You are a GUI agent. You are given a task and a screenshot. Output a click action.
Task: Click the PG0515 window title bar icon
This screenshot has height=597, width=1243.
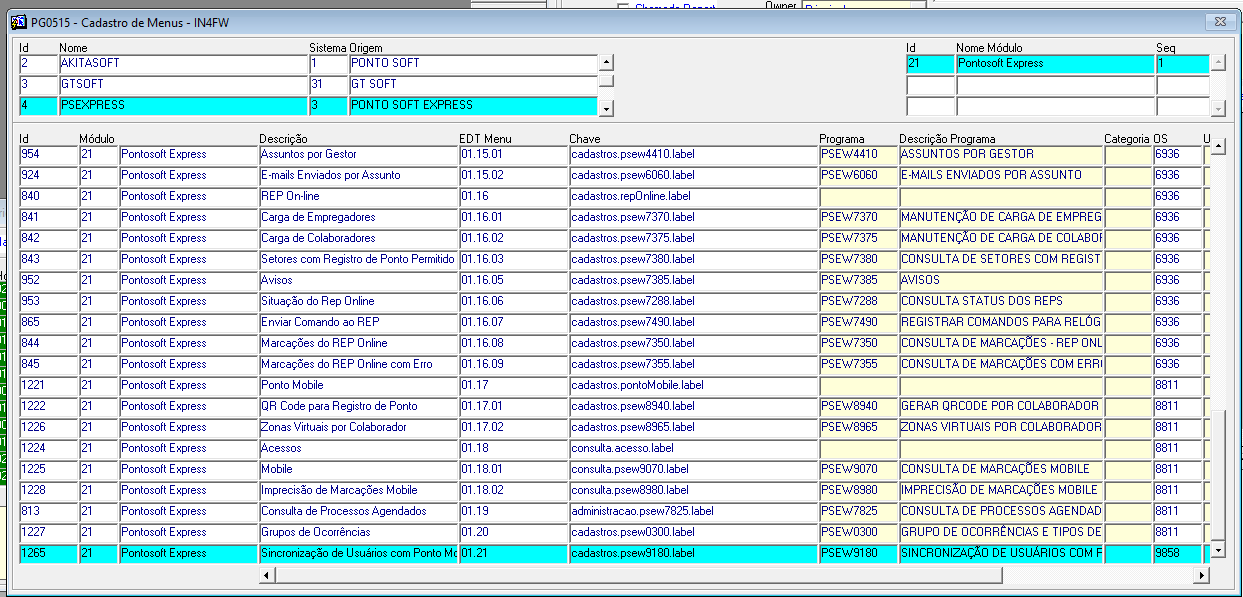pyautogui.click(x=17, y=21)
